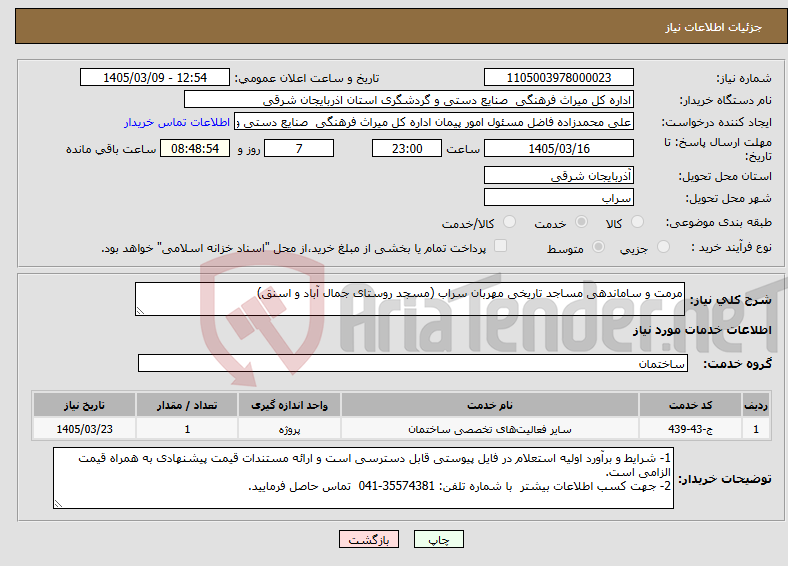The width and height of the screenshot is (788, 566).
Task: Click the general description text area
Action: 410,299
